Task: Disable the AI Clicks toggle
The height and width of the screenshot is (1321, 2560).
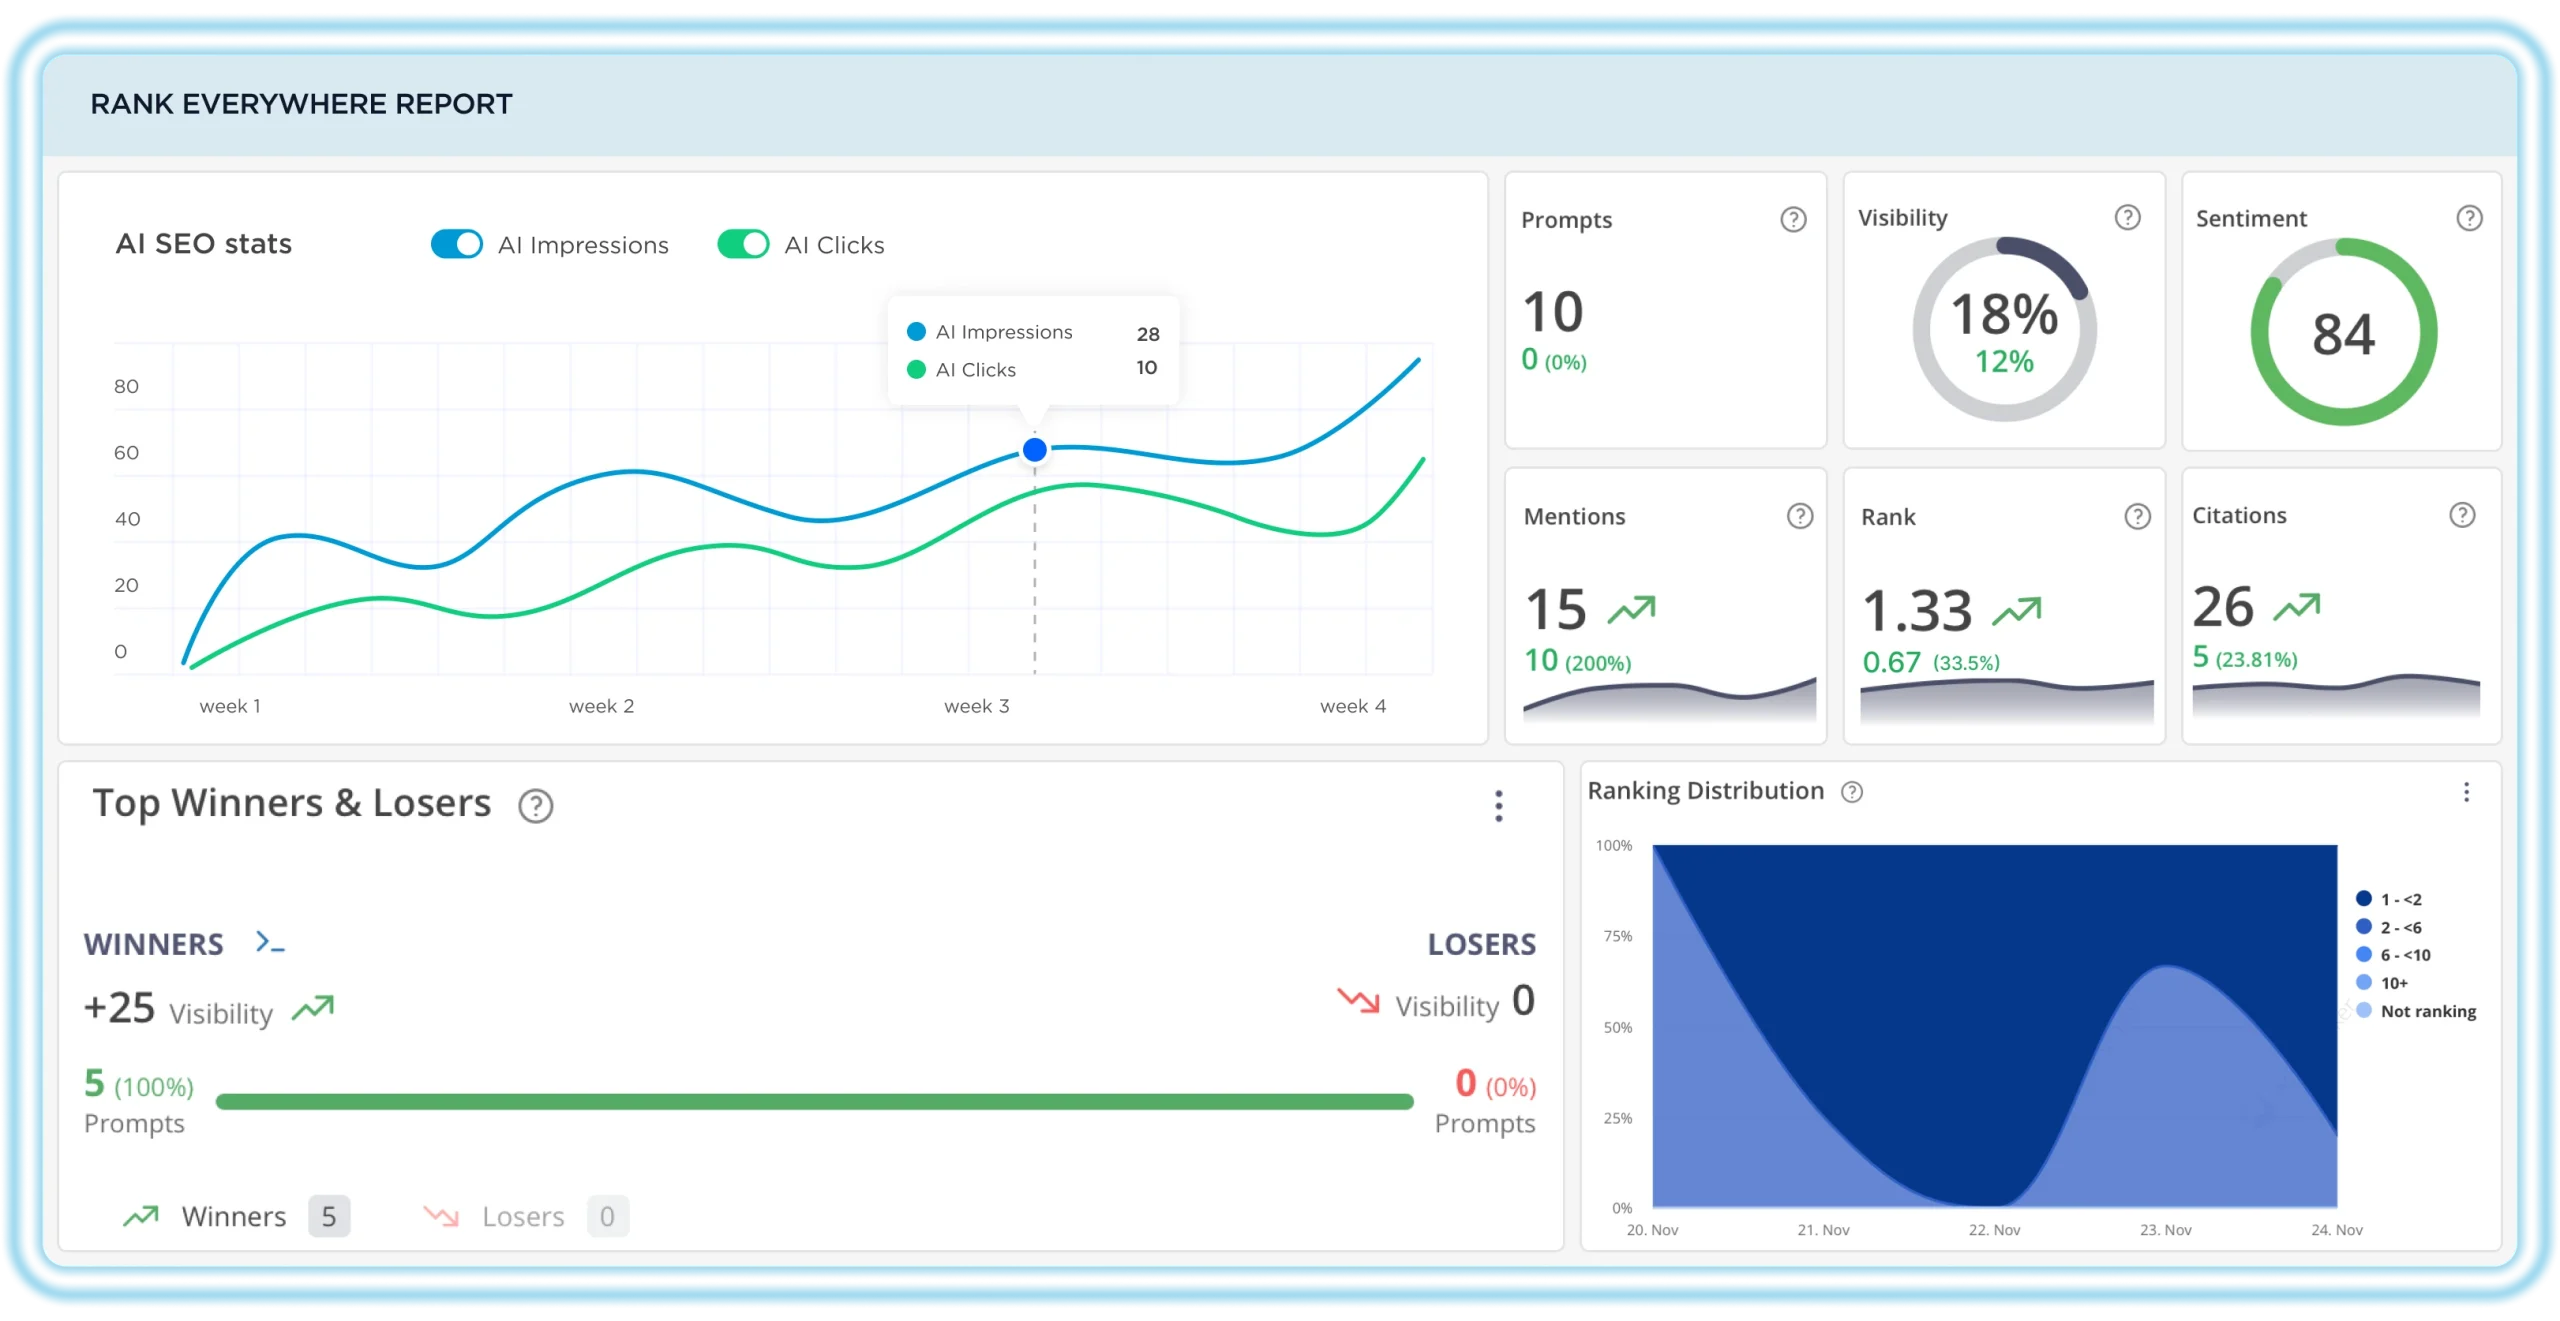Action: click(x=742, y=243)
